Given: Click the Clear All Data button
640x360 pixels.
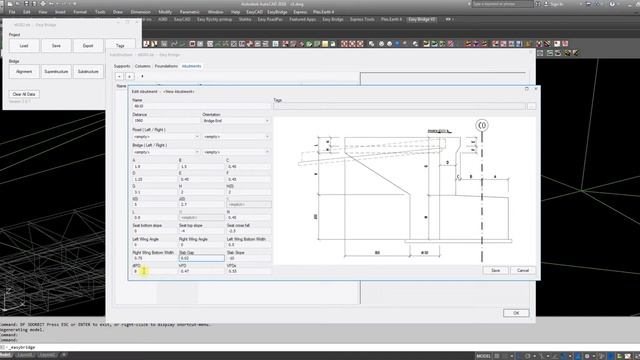Looking at the screenshot, I should pos(24,94).
